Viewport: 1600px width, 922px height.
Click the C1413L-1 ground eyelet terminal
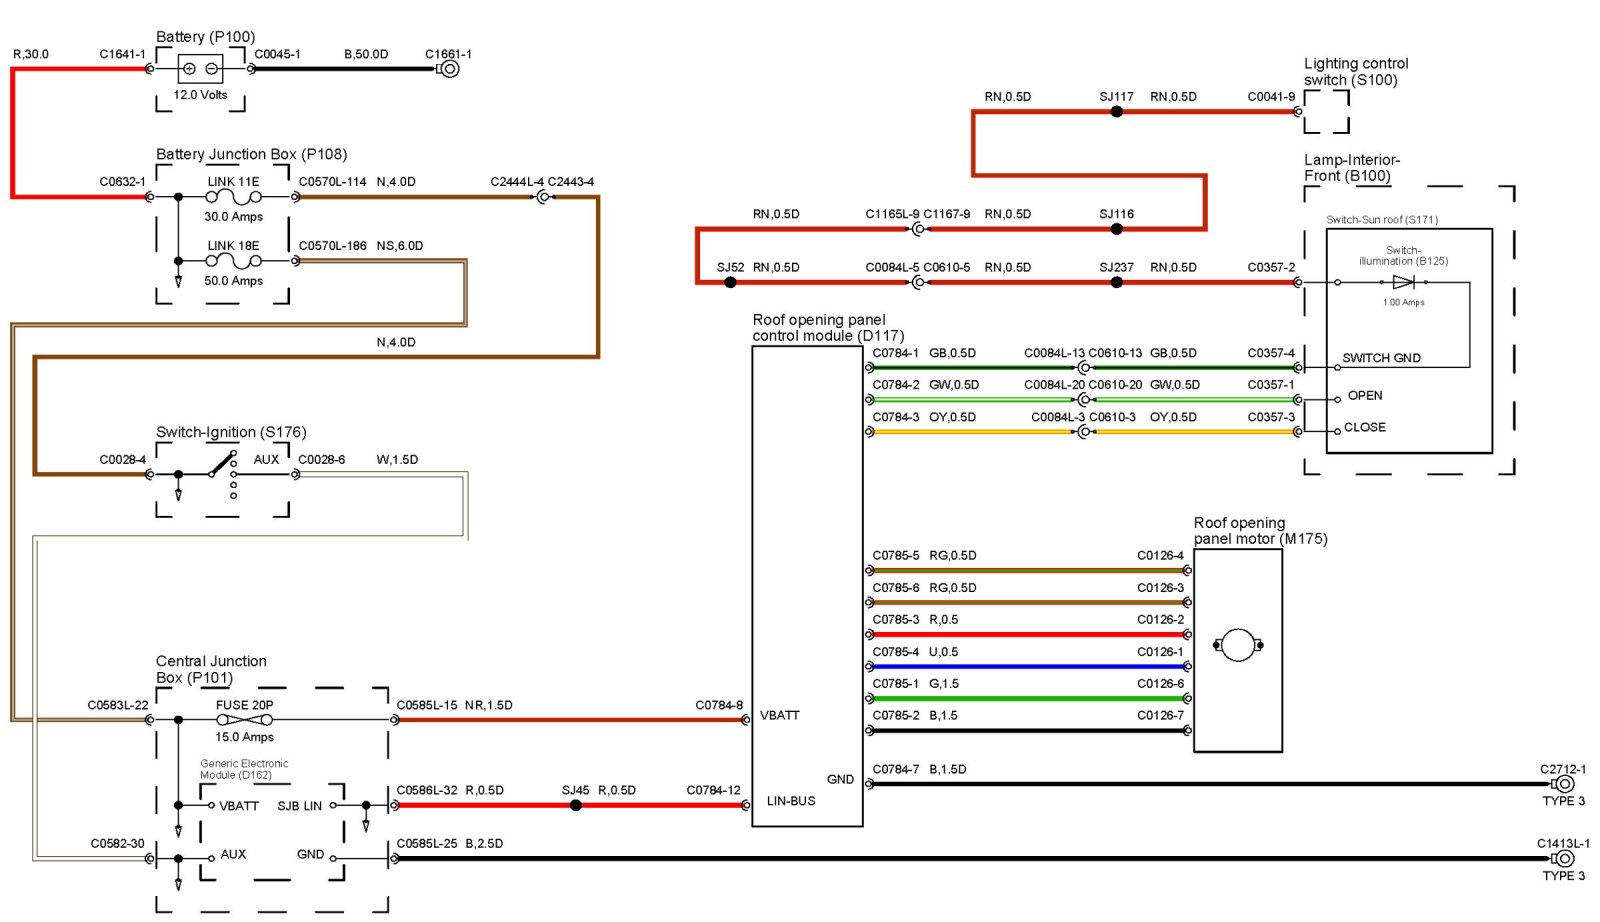tap(1563, 859)
